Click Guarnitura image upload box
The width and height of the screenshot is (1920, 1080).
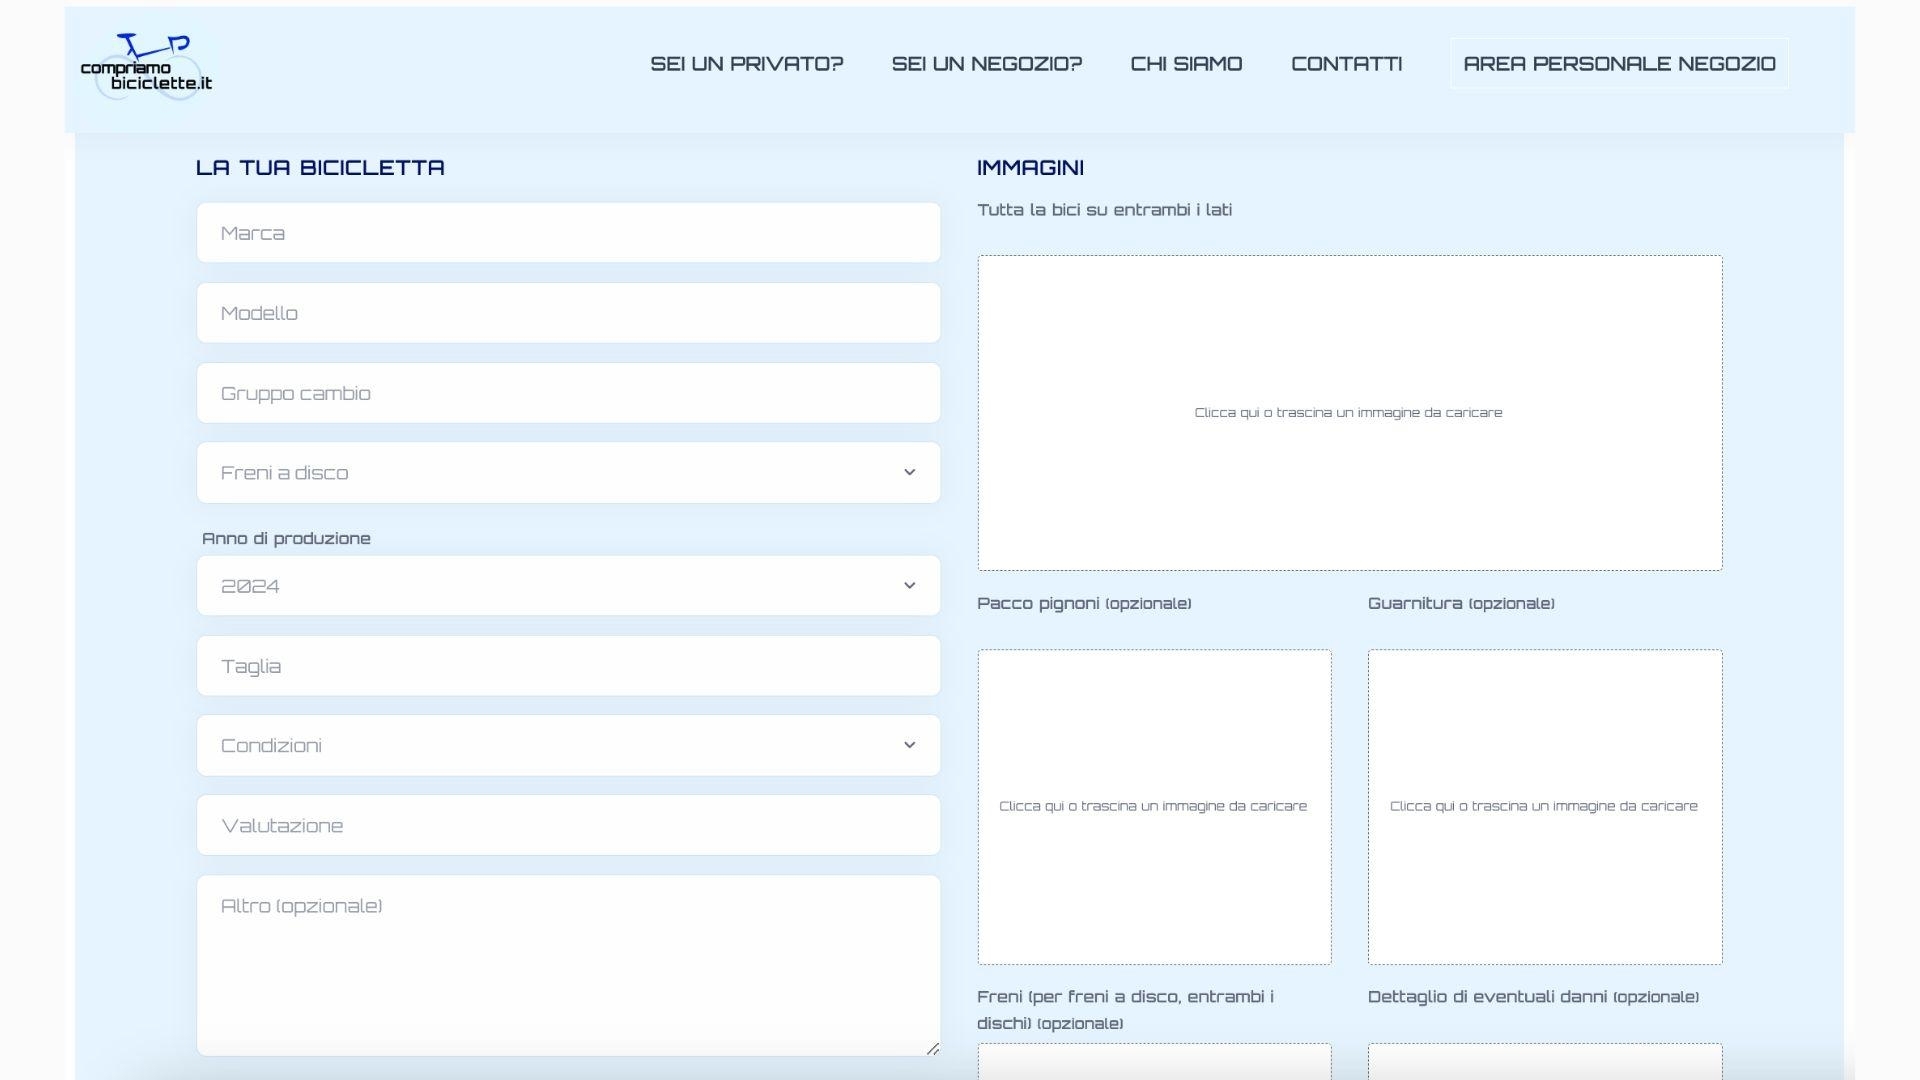1544,807
